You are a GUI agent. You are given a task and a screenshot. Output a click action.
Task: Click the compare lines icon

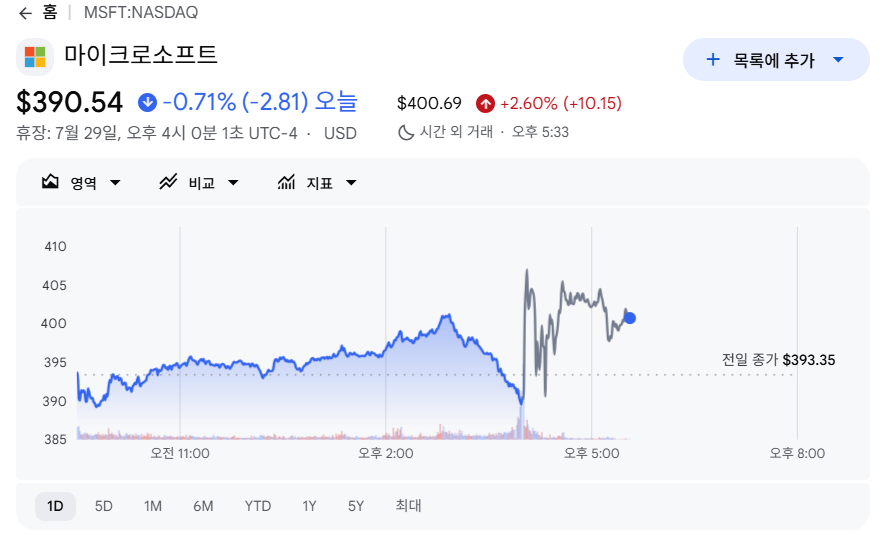168,182
